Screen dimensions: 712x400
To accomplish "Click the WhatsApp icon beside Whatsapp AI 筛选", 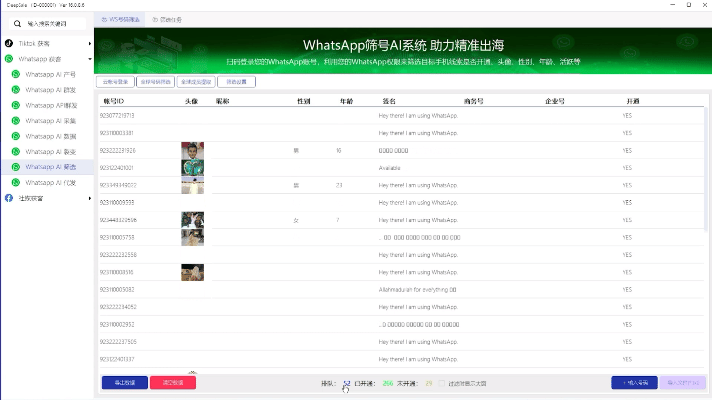I will (x=16, y=167).
